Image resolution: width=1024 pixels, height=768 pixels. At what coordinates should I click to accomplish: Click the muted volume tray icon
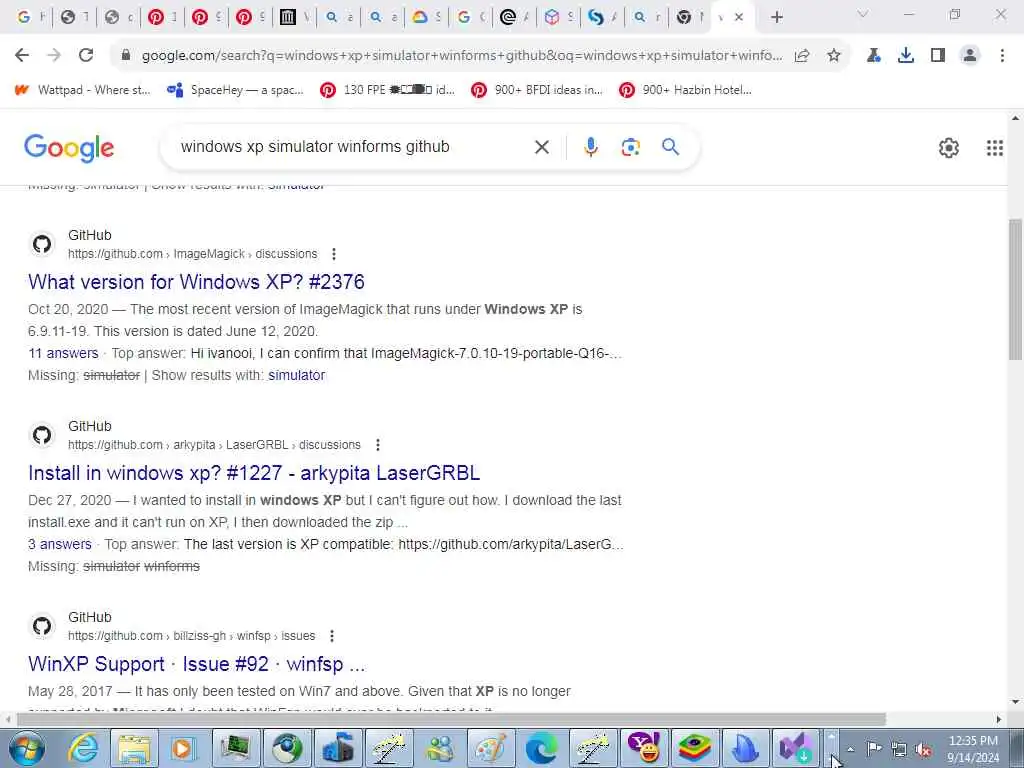click(923, 750)
